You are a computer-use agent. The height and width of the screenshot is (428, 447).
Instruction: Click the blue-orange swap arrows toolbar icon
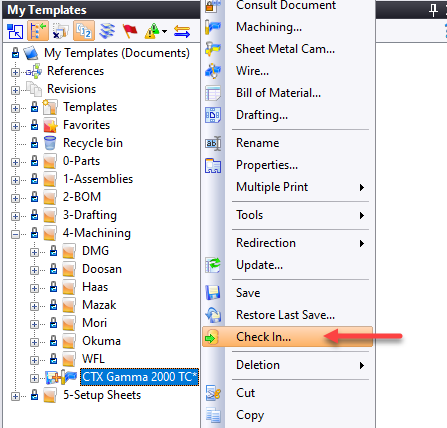[x=182, y=31]
